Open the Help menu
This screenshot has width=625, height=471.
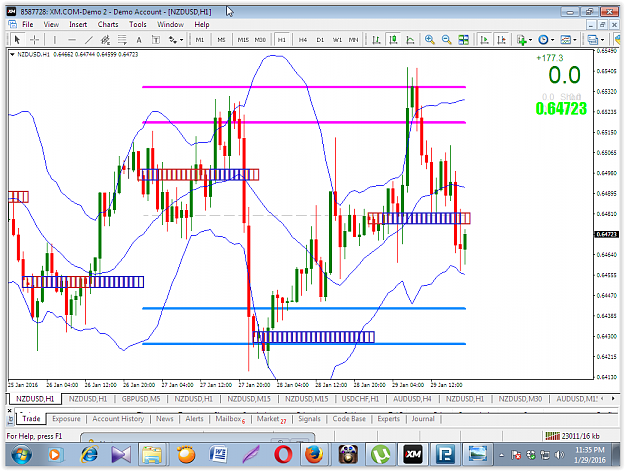(x=202, y=24)
